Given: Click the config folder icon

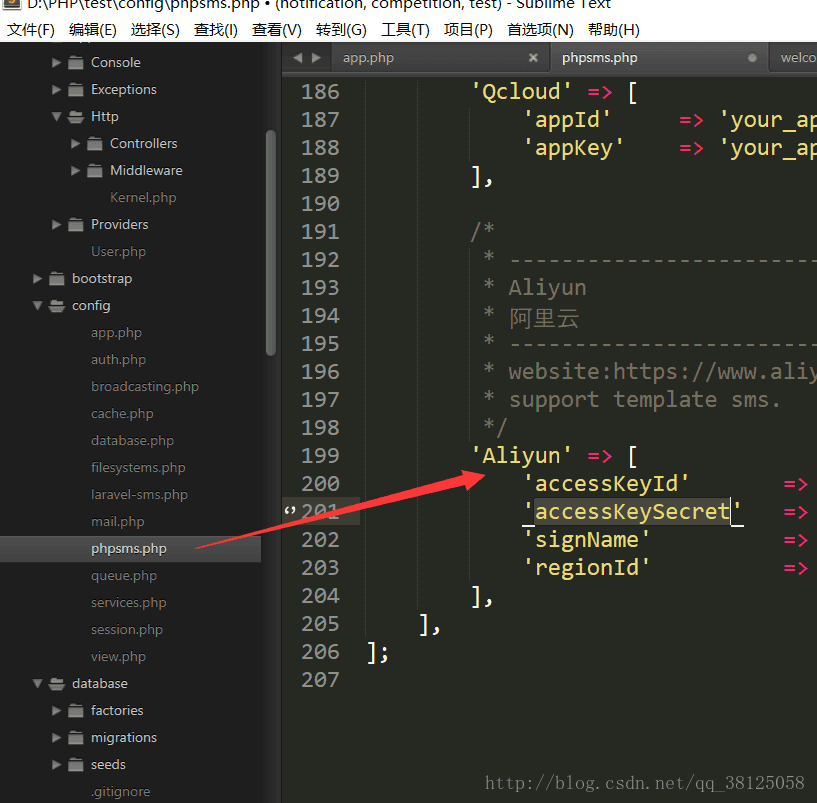Looking at the screenshot, I should click(x=56, y=306).
